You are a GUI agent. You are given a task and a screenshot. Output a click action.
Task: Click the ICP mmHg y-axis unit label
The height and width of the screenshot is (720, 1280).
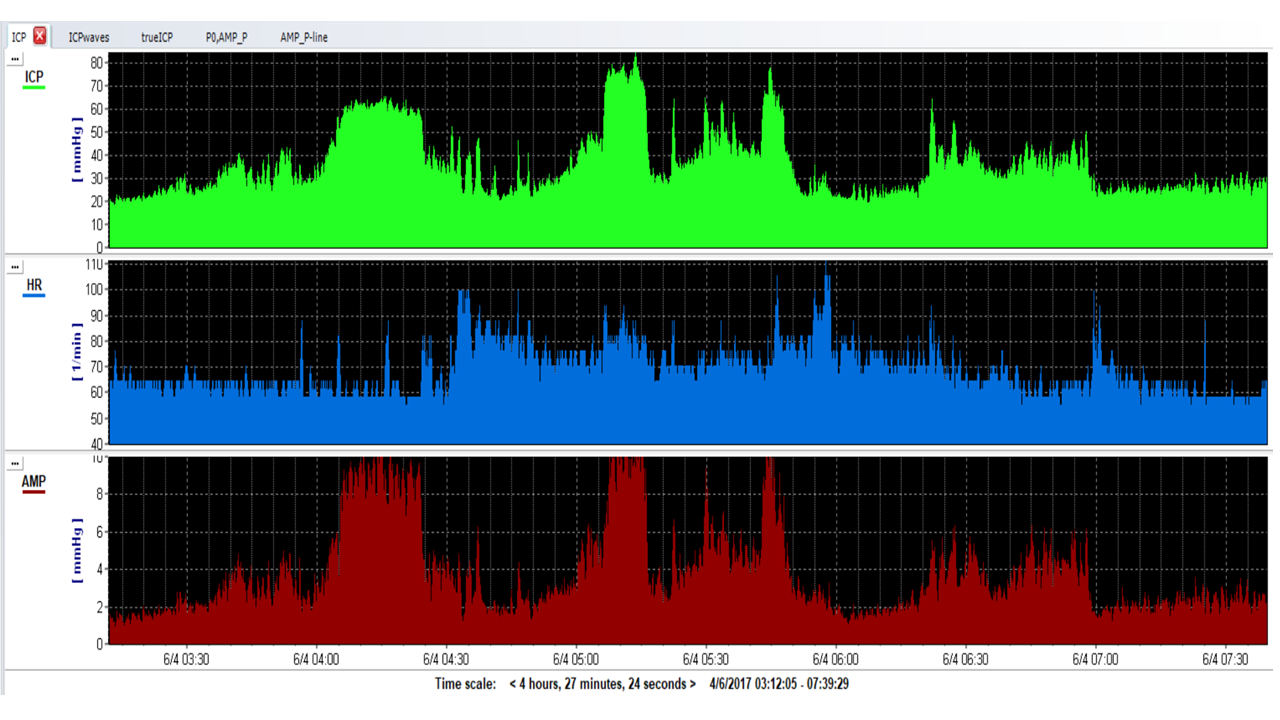pyautogui.click(x=77, y=150)
